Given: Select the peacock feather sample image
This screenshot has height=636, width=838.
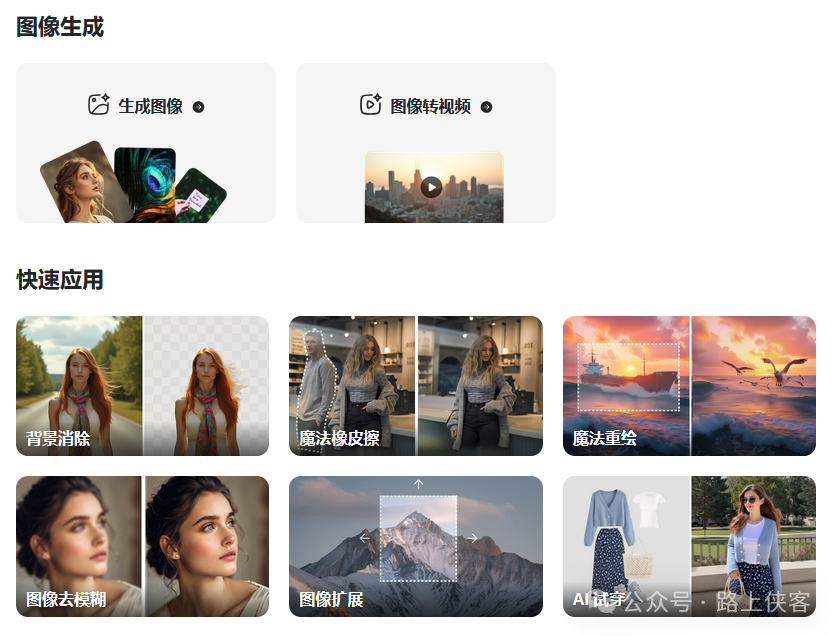Looking at the screenshot, I should coord(145,185).
